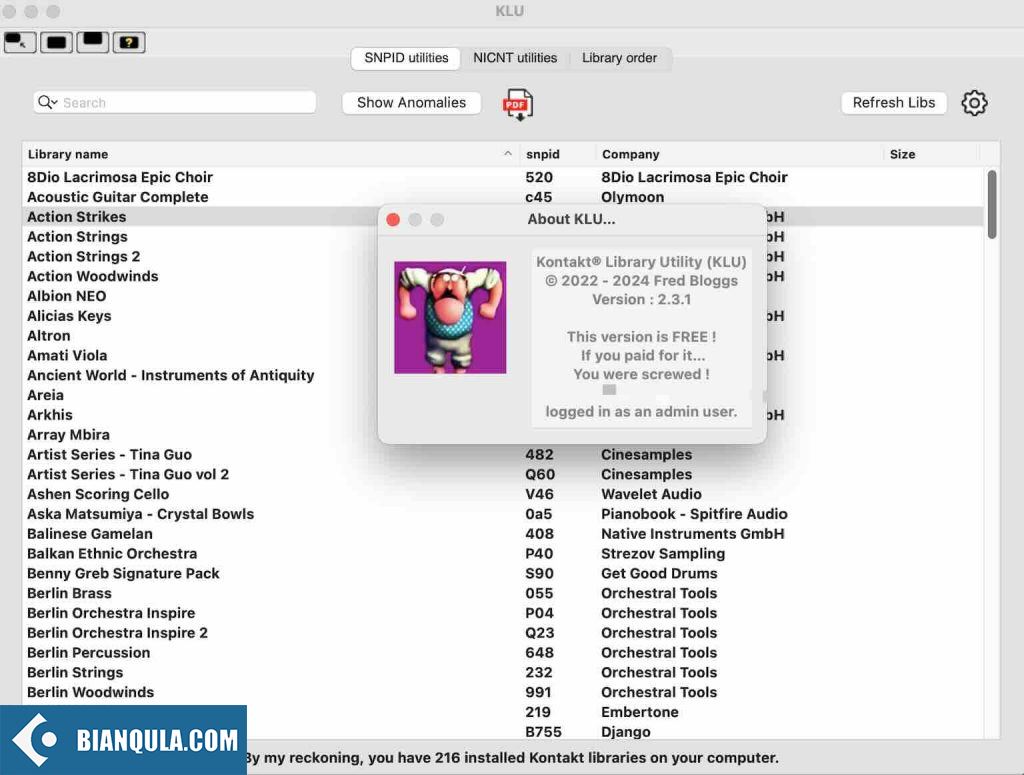1024x775 pixels.
Task: Click the Django company cell
Action: 626,731
